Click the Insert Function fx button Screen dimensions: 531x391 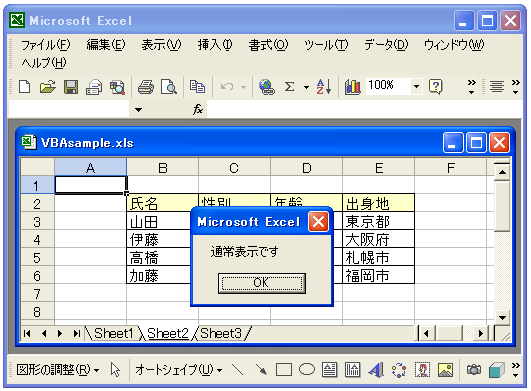198,109
